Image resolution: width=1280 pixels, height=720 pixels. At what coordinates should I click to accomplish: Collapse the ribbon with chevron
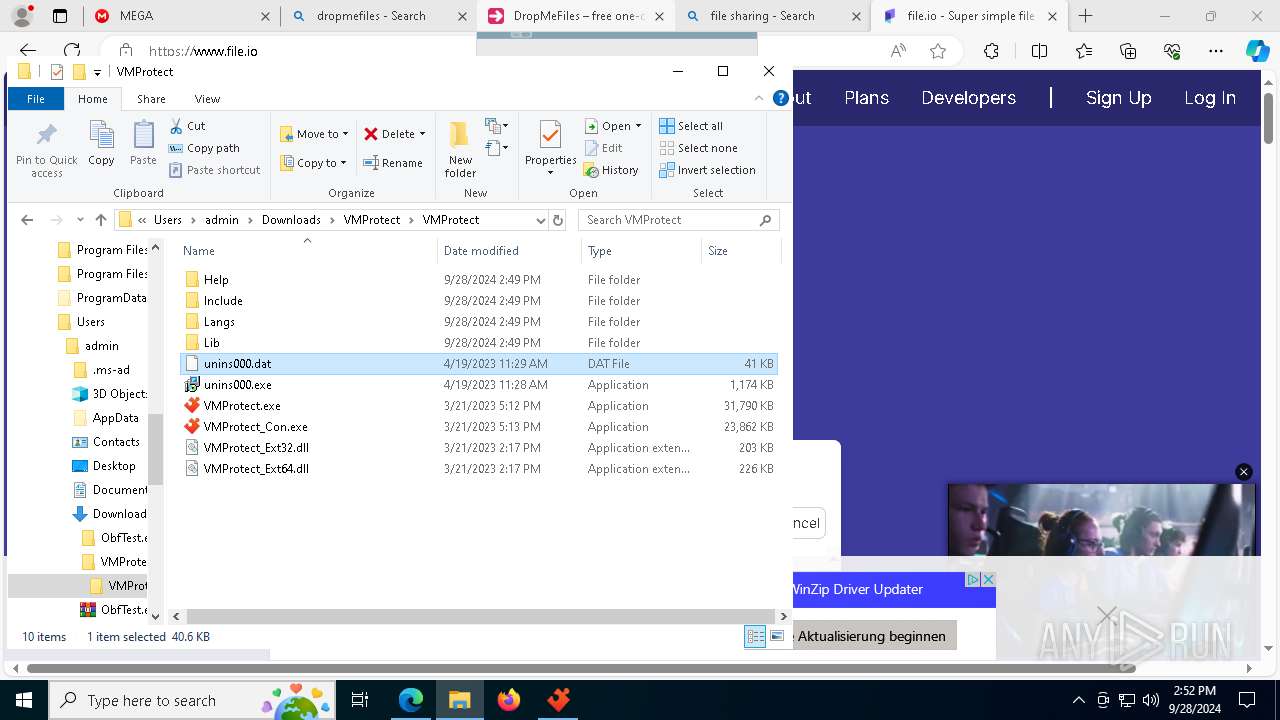[x=759, y=99]
